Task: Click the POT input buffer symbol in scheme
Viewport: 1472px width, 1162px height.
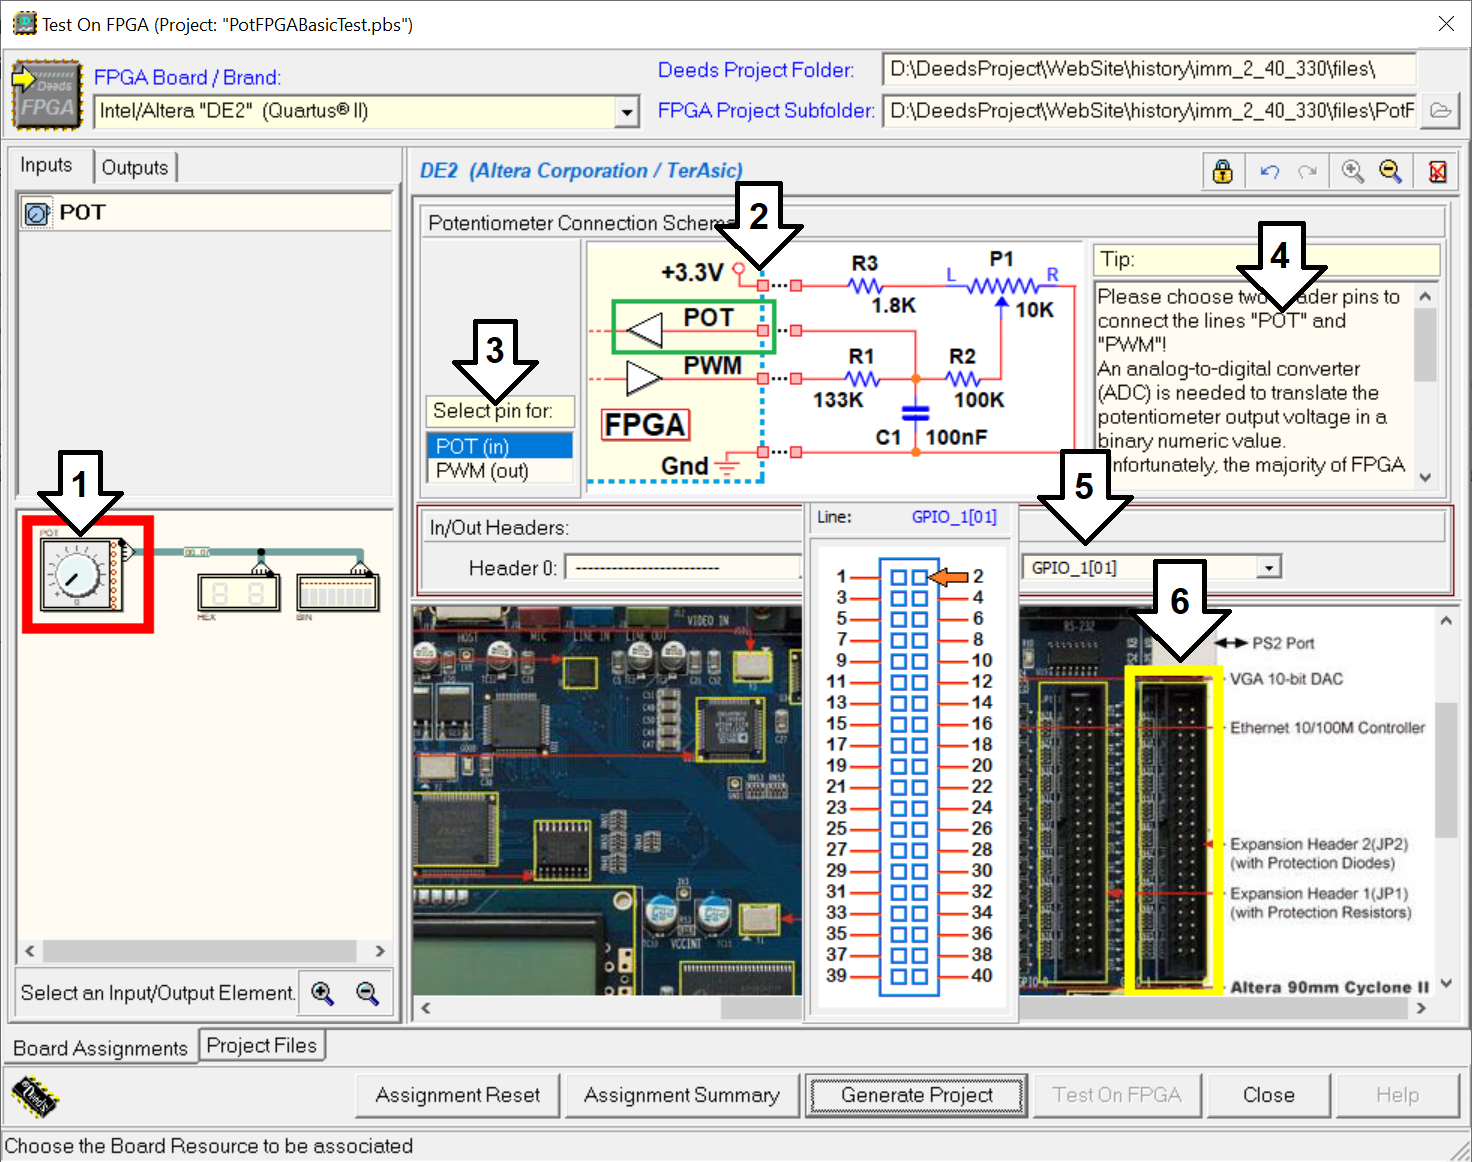Action: click(644, 329)
